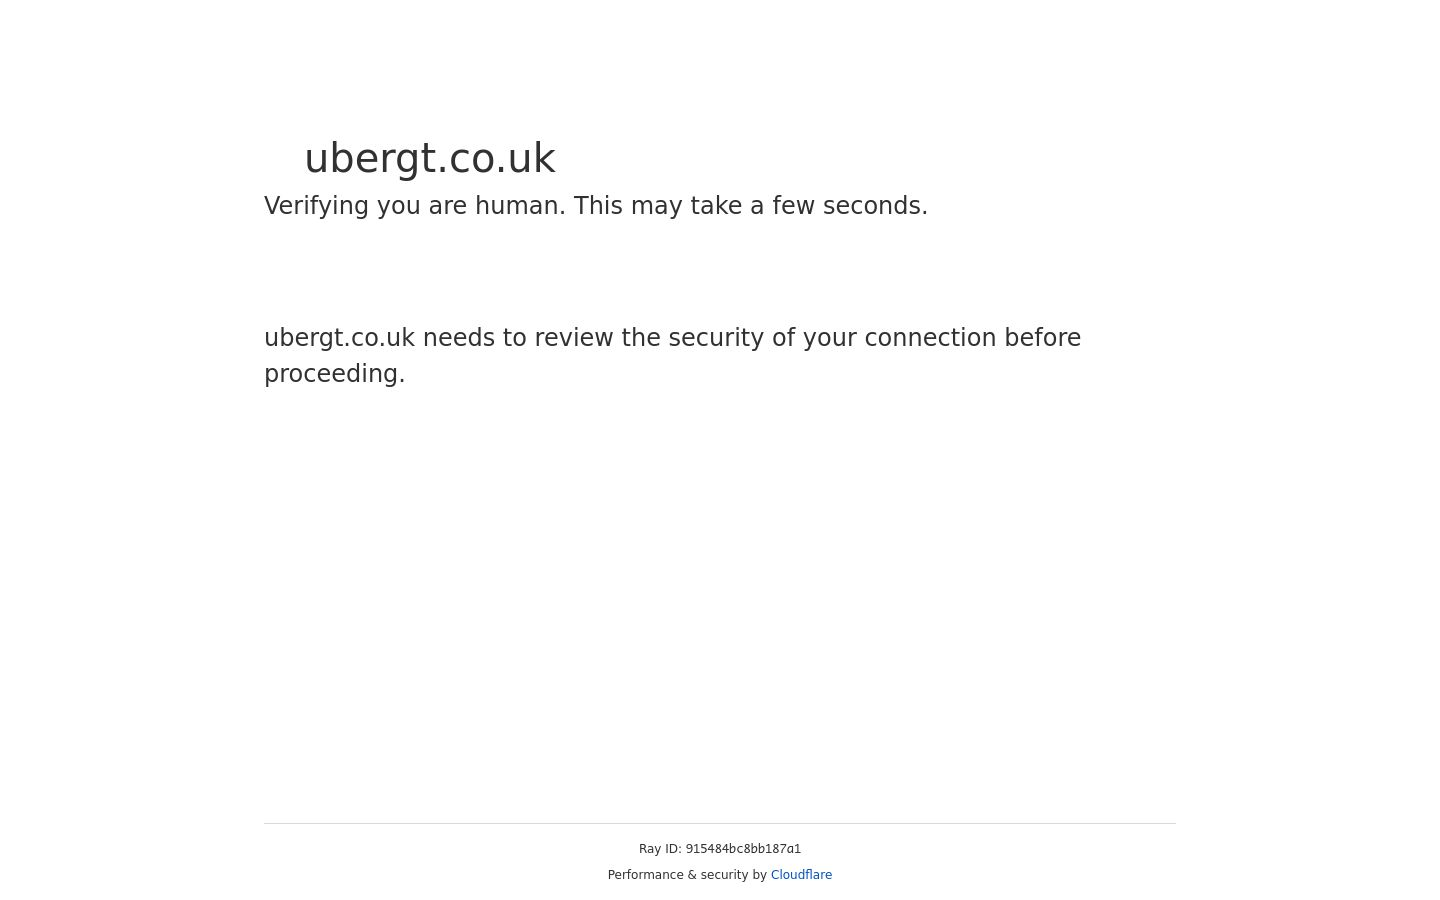Click the ubergt.co.uk page heading
1440x900 pixels.
coord(429,158)
